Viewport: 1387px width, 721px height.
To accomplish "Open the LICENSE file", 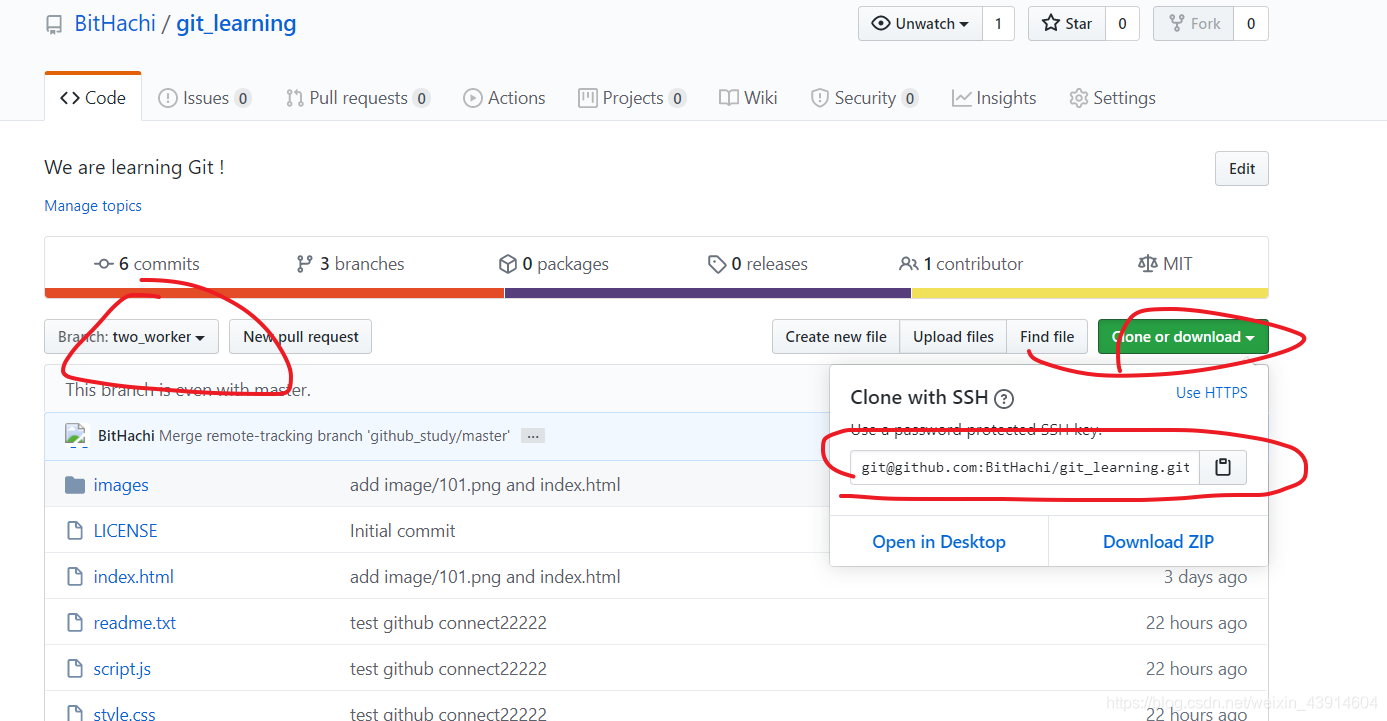I will click(x=125, y=531).
